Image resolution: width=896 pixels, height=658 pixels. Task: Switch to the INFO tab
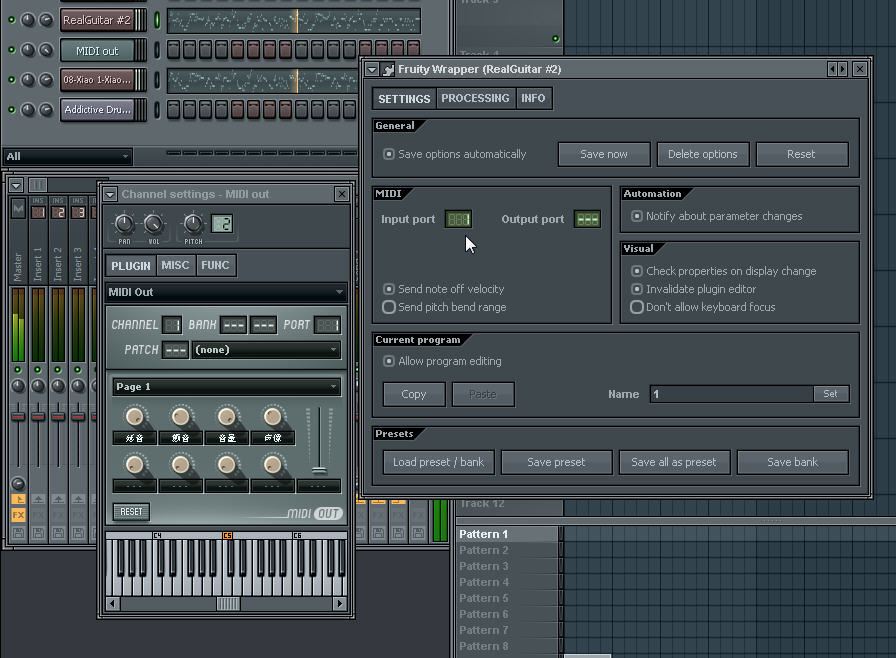pyautogui.click(x=533, y=98)
